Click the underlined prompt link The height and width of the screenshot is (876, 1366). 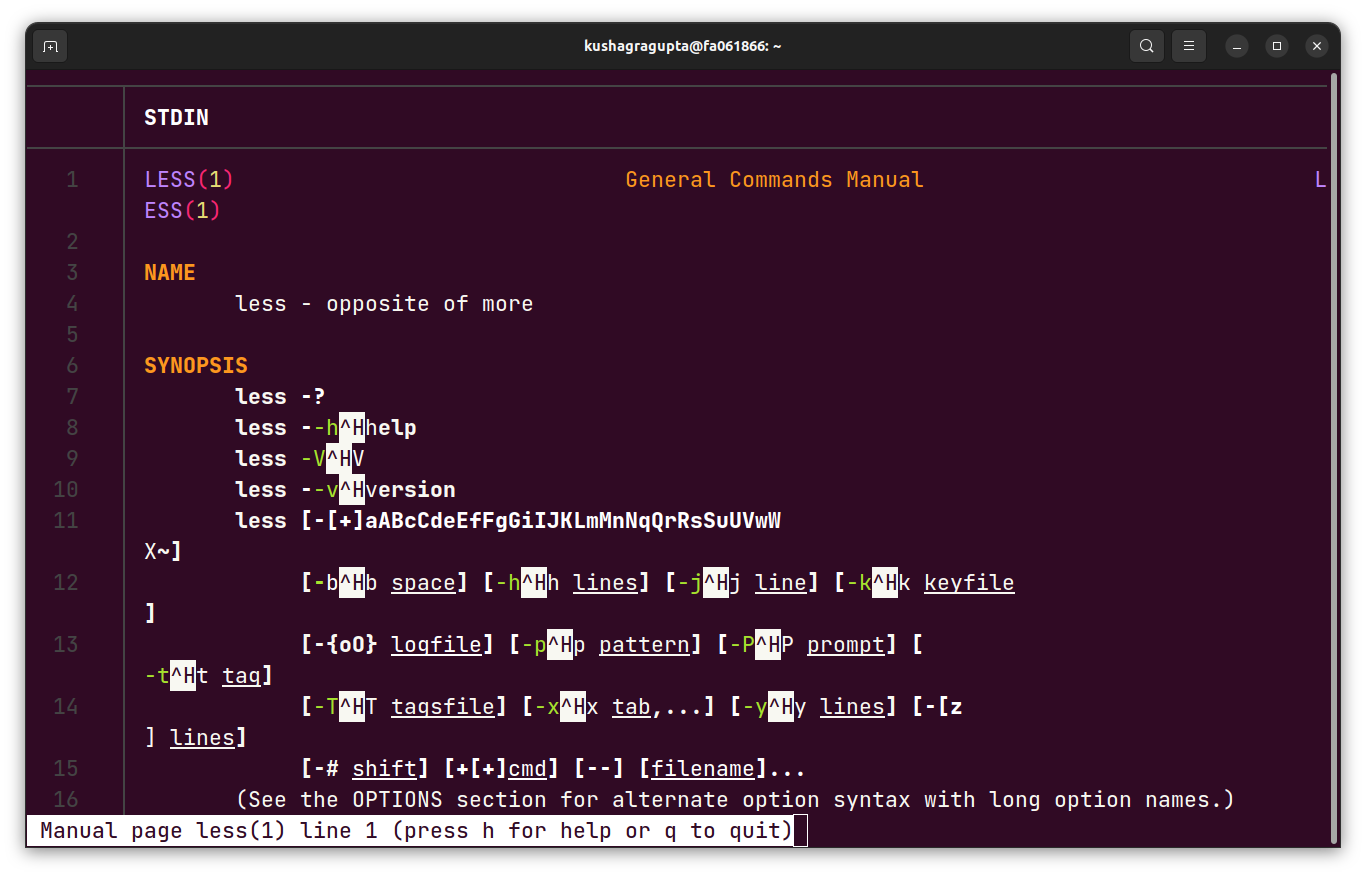[846, 644]
